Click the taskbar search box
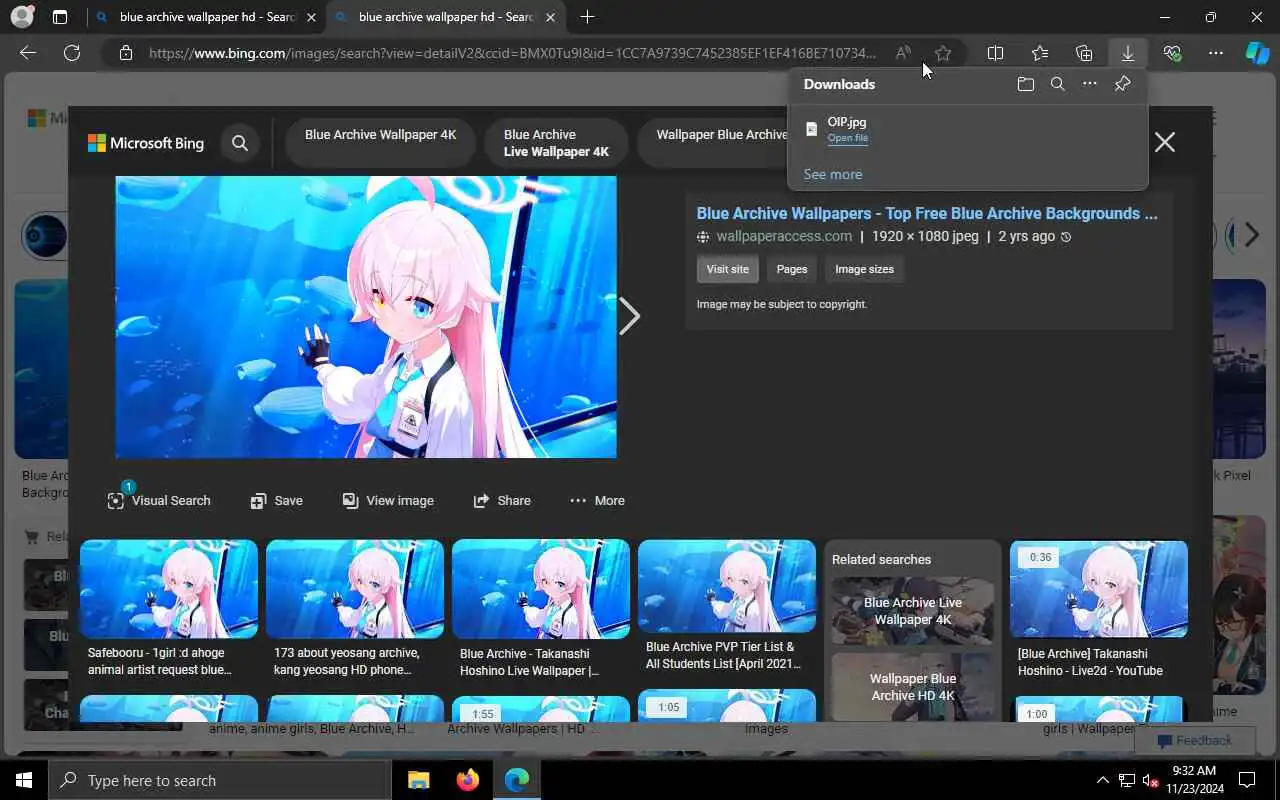 [x=220, y=780]
